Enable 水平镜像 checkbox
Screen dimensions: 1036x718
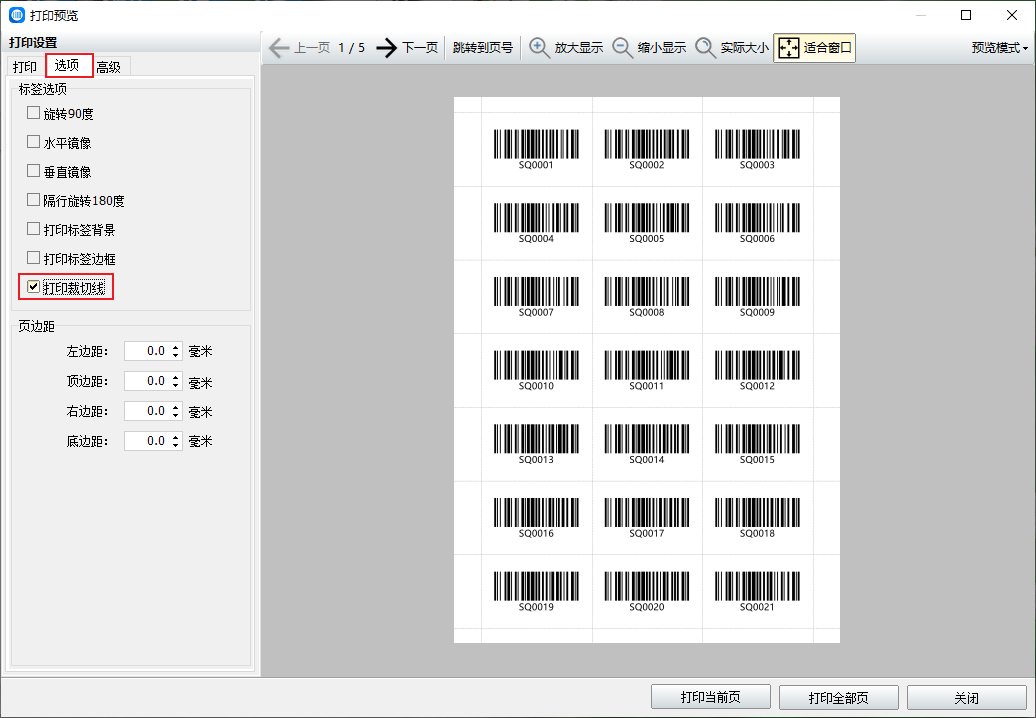click(34, 142)
